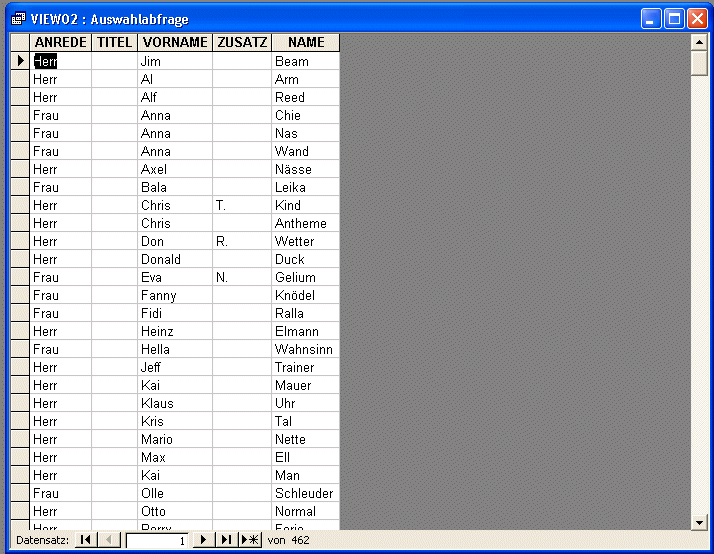
Task: Click the name cell 'Mauer'
Action: 306,385
